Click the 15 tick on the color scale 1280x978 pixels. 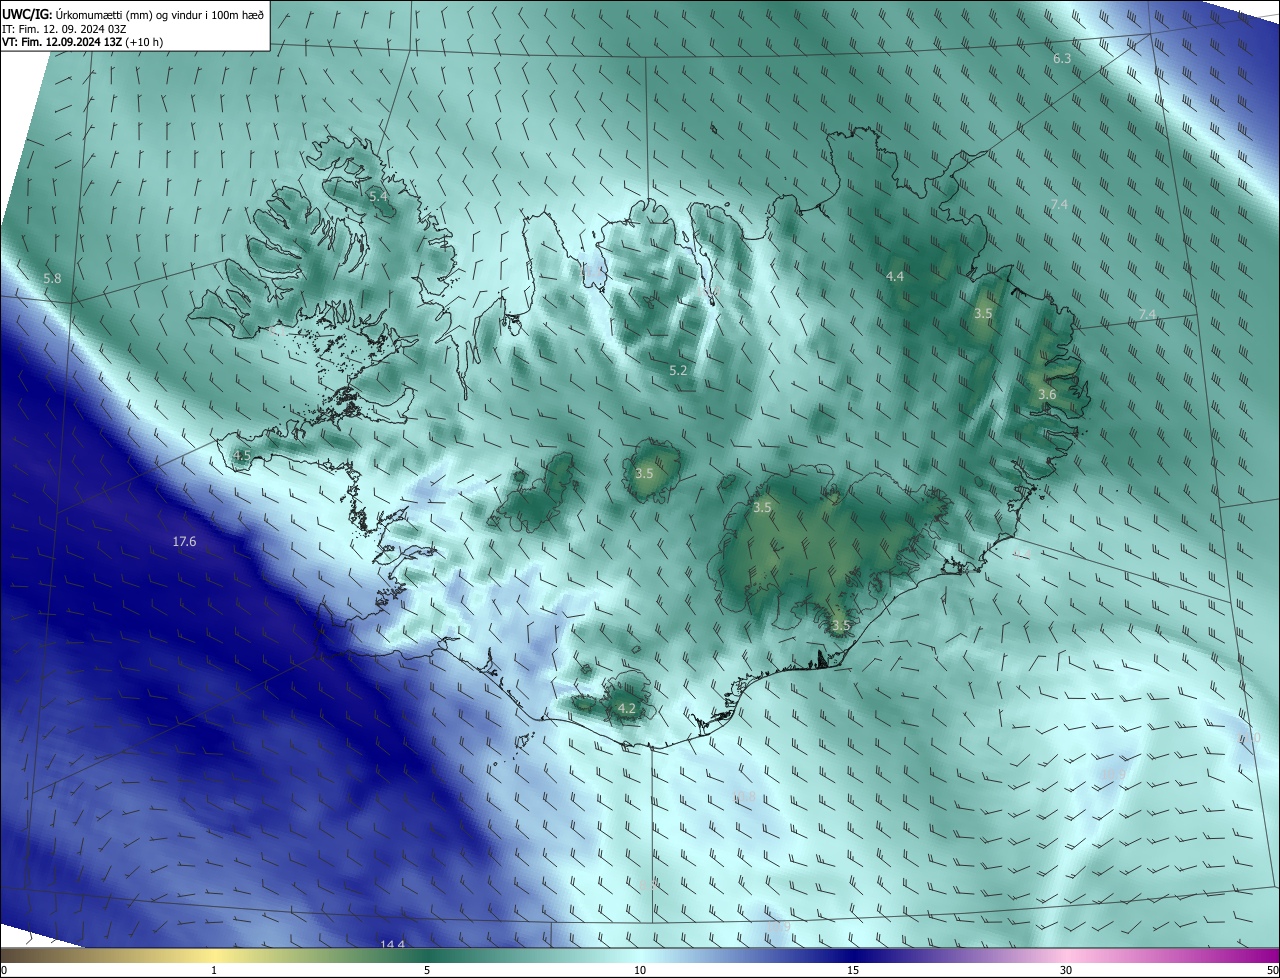click(x=853, y=970)
